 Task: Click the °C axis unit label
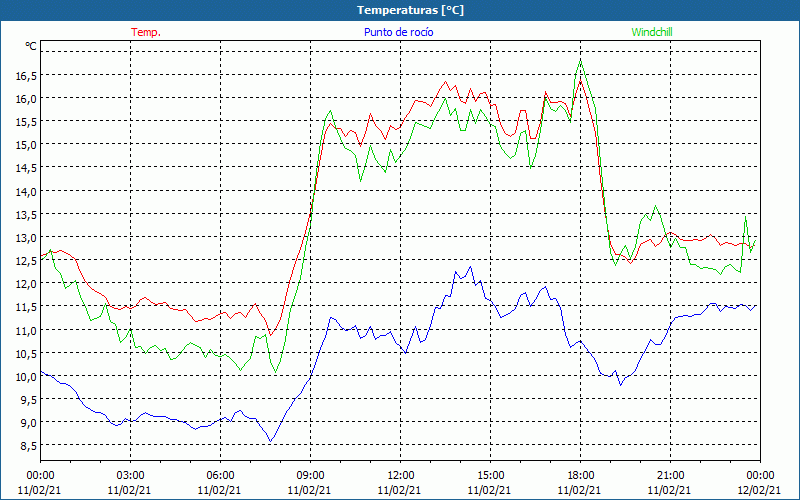[31, 46]
